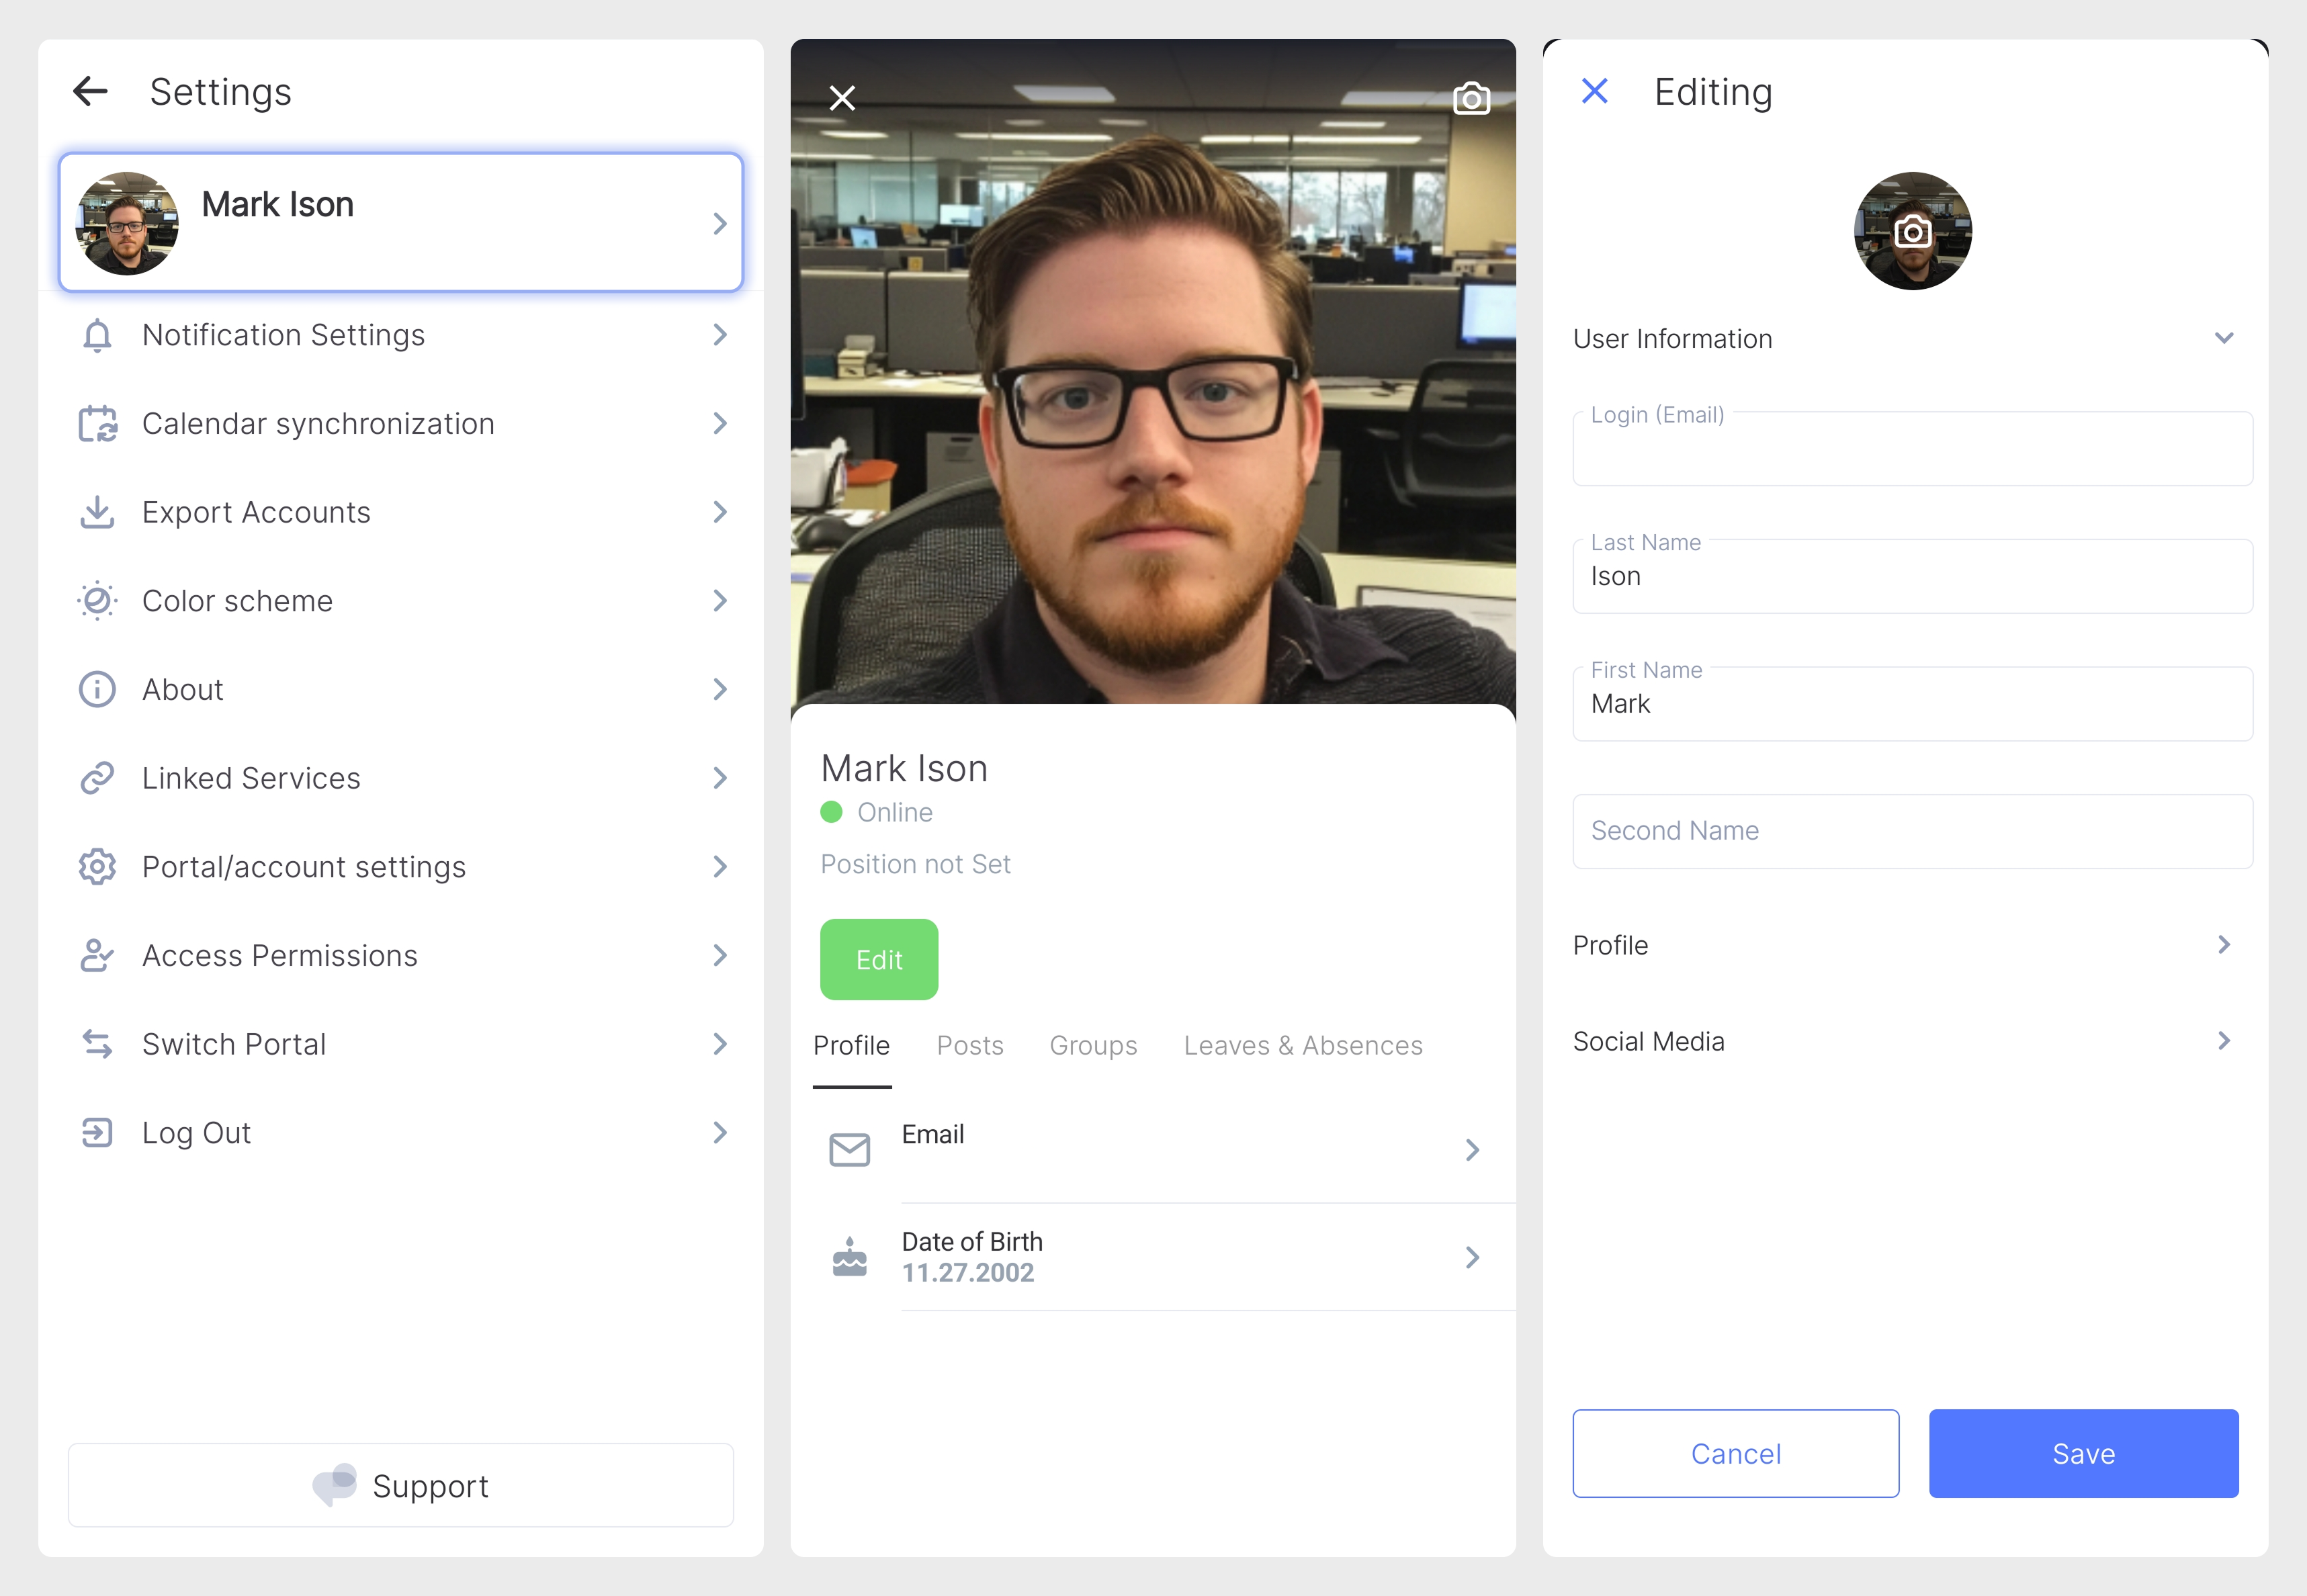Click the Second Name field
Screen dimensions: 2307x1596
[1913, 831]
